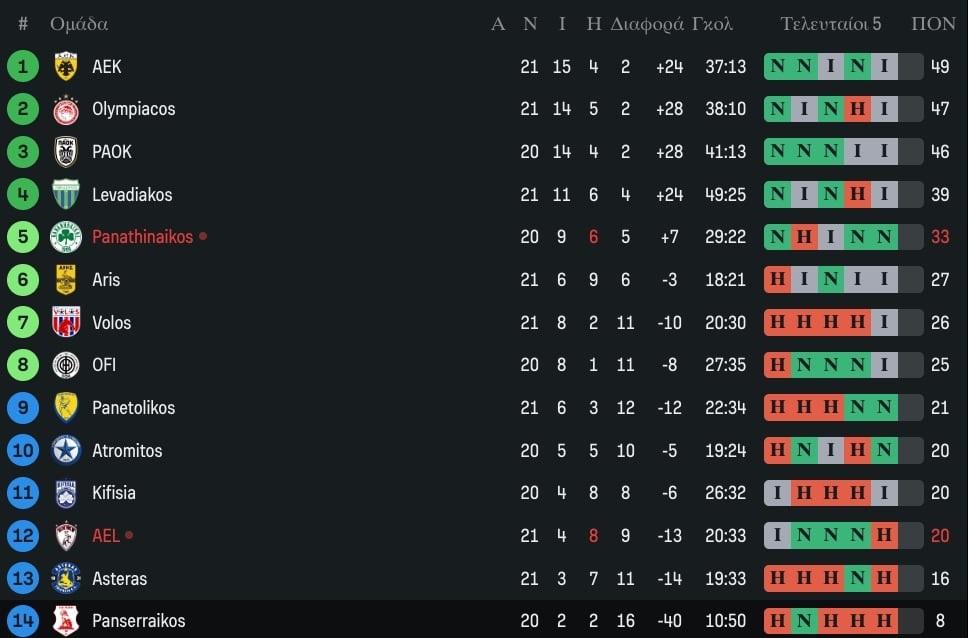
Task: Click the Atromitos blue star logo
Action: [x=66, y=450]
